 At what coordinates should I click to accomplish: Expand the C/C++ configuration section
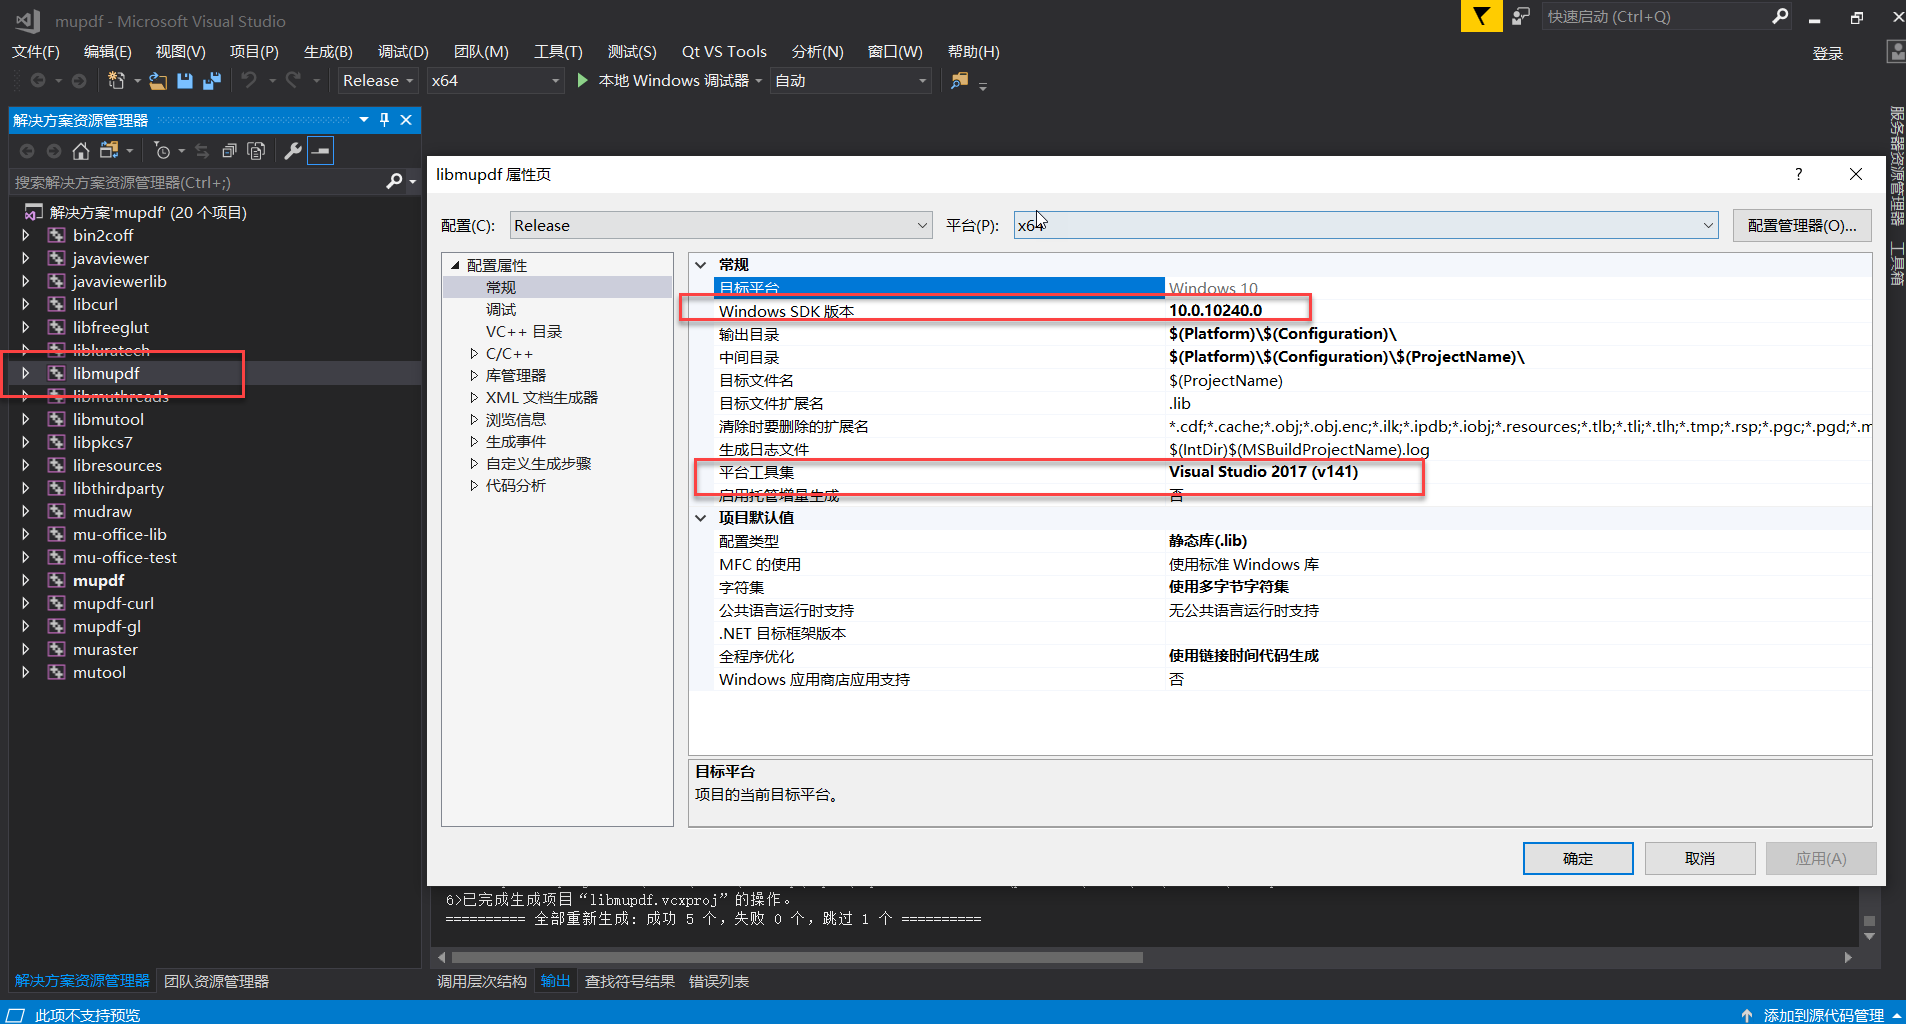coord(474,353)
